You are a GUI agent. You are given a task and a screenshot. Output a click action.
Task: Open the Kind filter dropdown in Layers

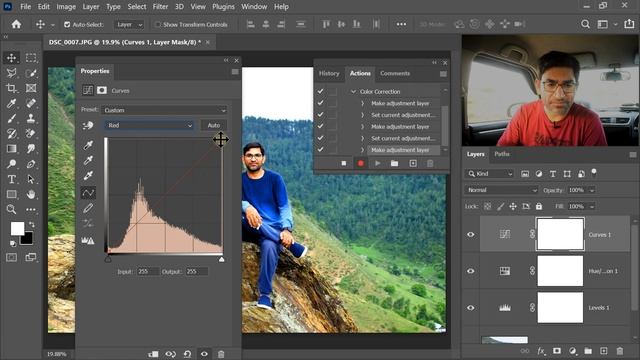coord(489,174)
